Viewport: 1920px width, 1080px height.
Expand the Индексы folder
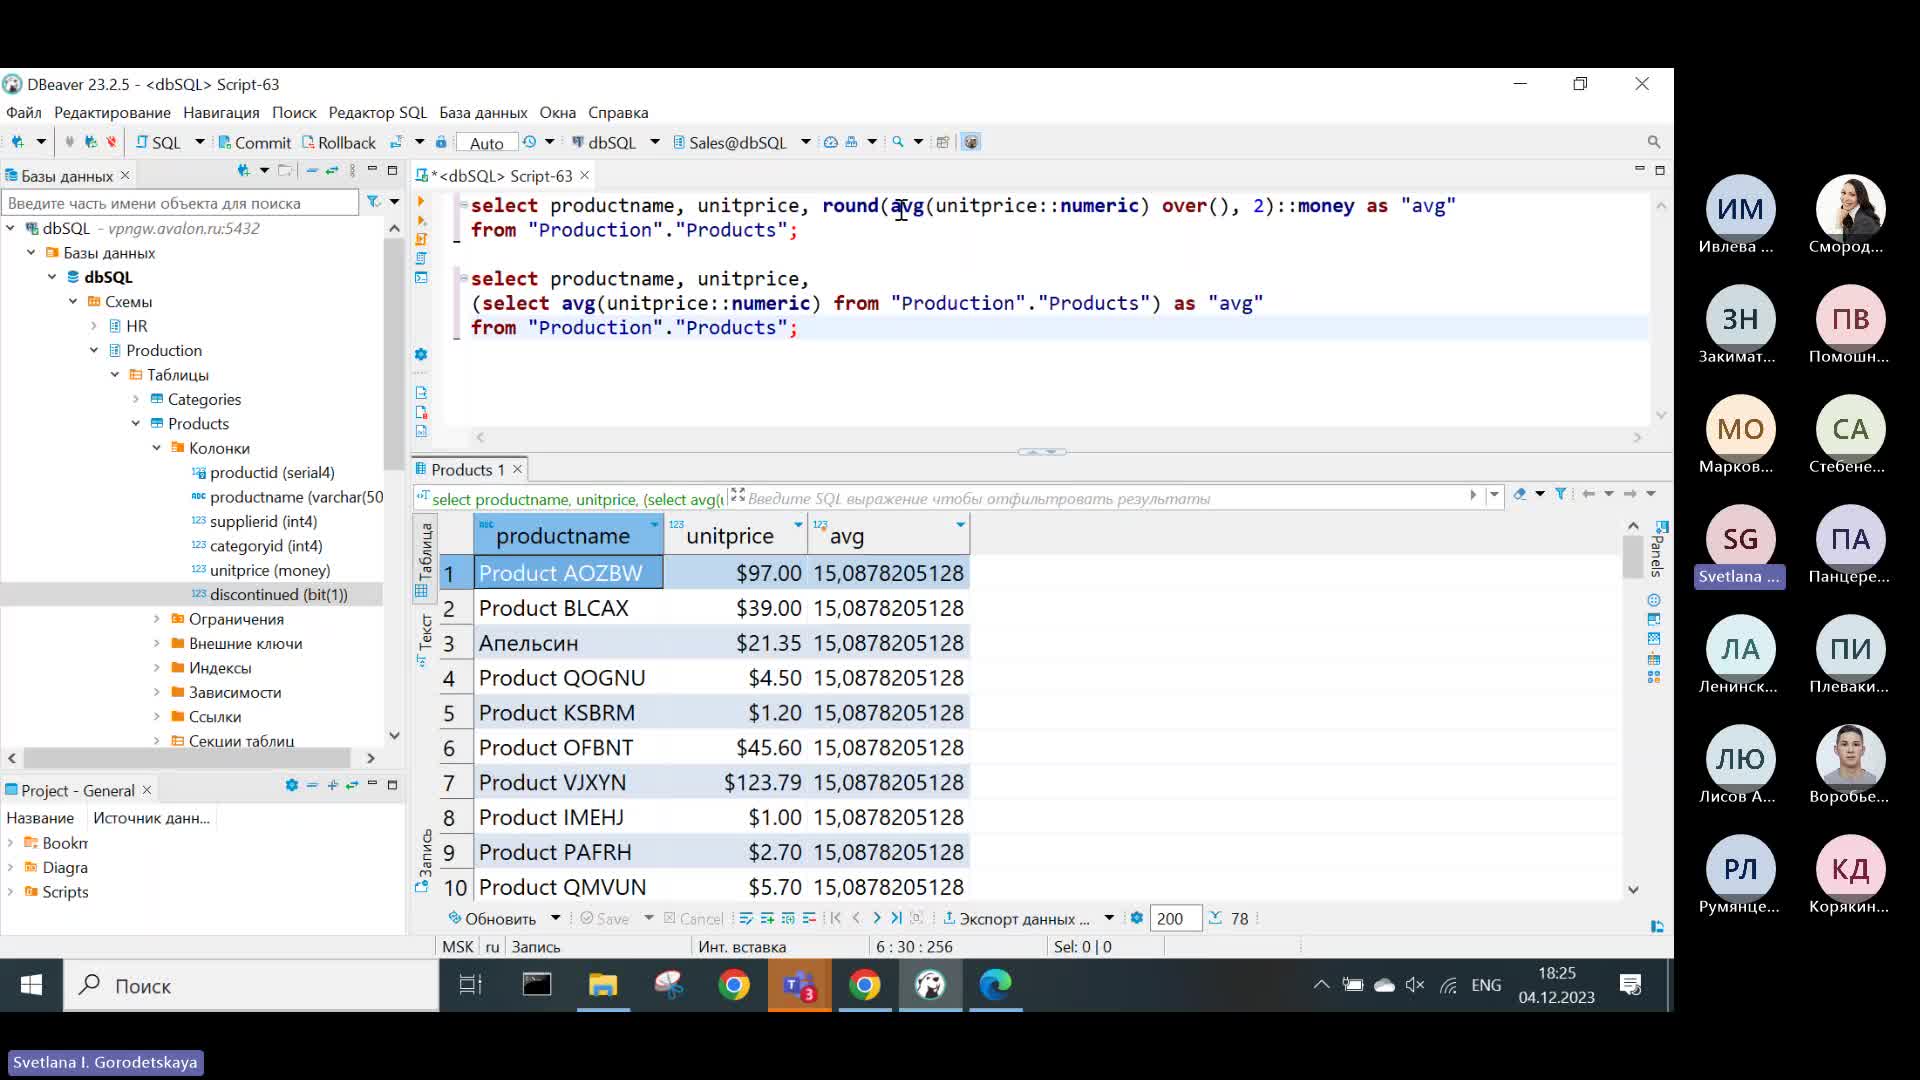(x=157, y=668)
